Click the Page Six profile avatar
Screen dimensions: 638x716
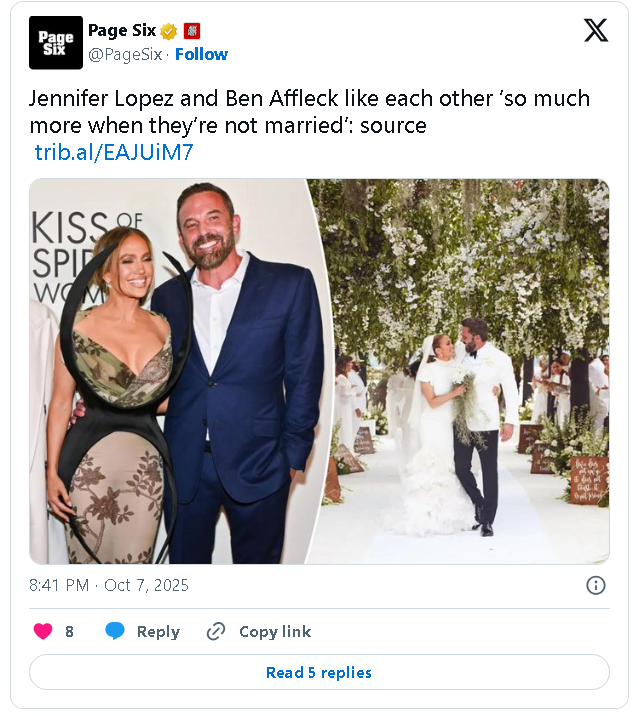click(x=56, y=43)
